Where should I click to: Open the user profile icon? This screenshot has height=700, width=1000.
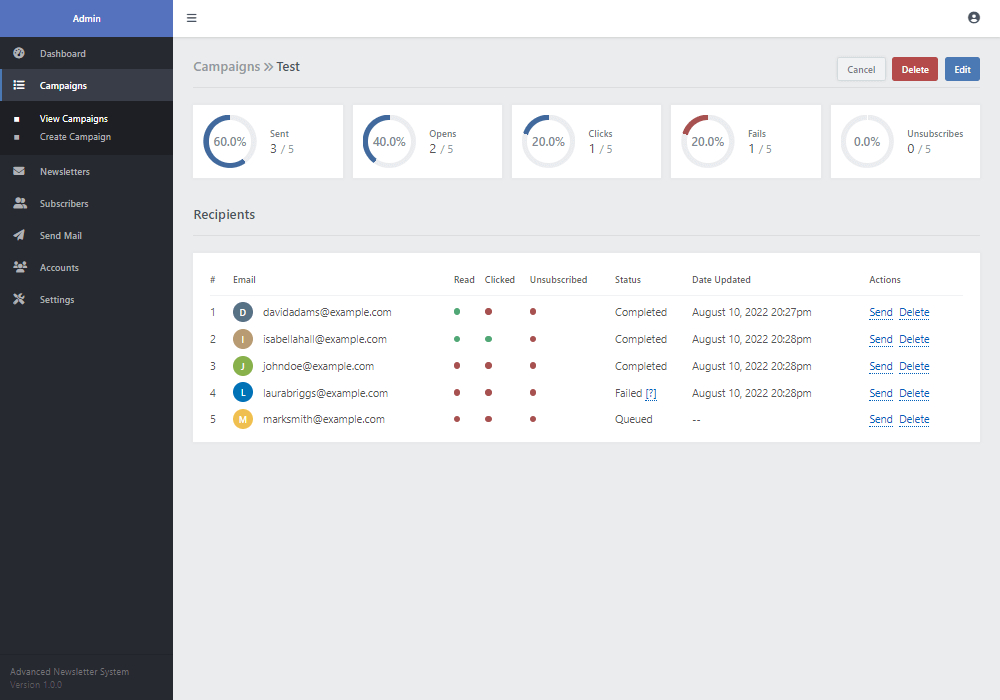click(973, 18)
